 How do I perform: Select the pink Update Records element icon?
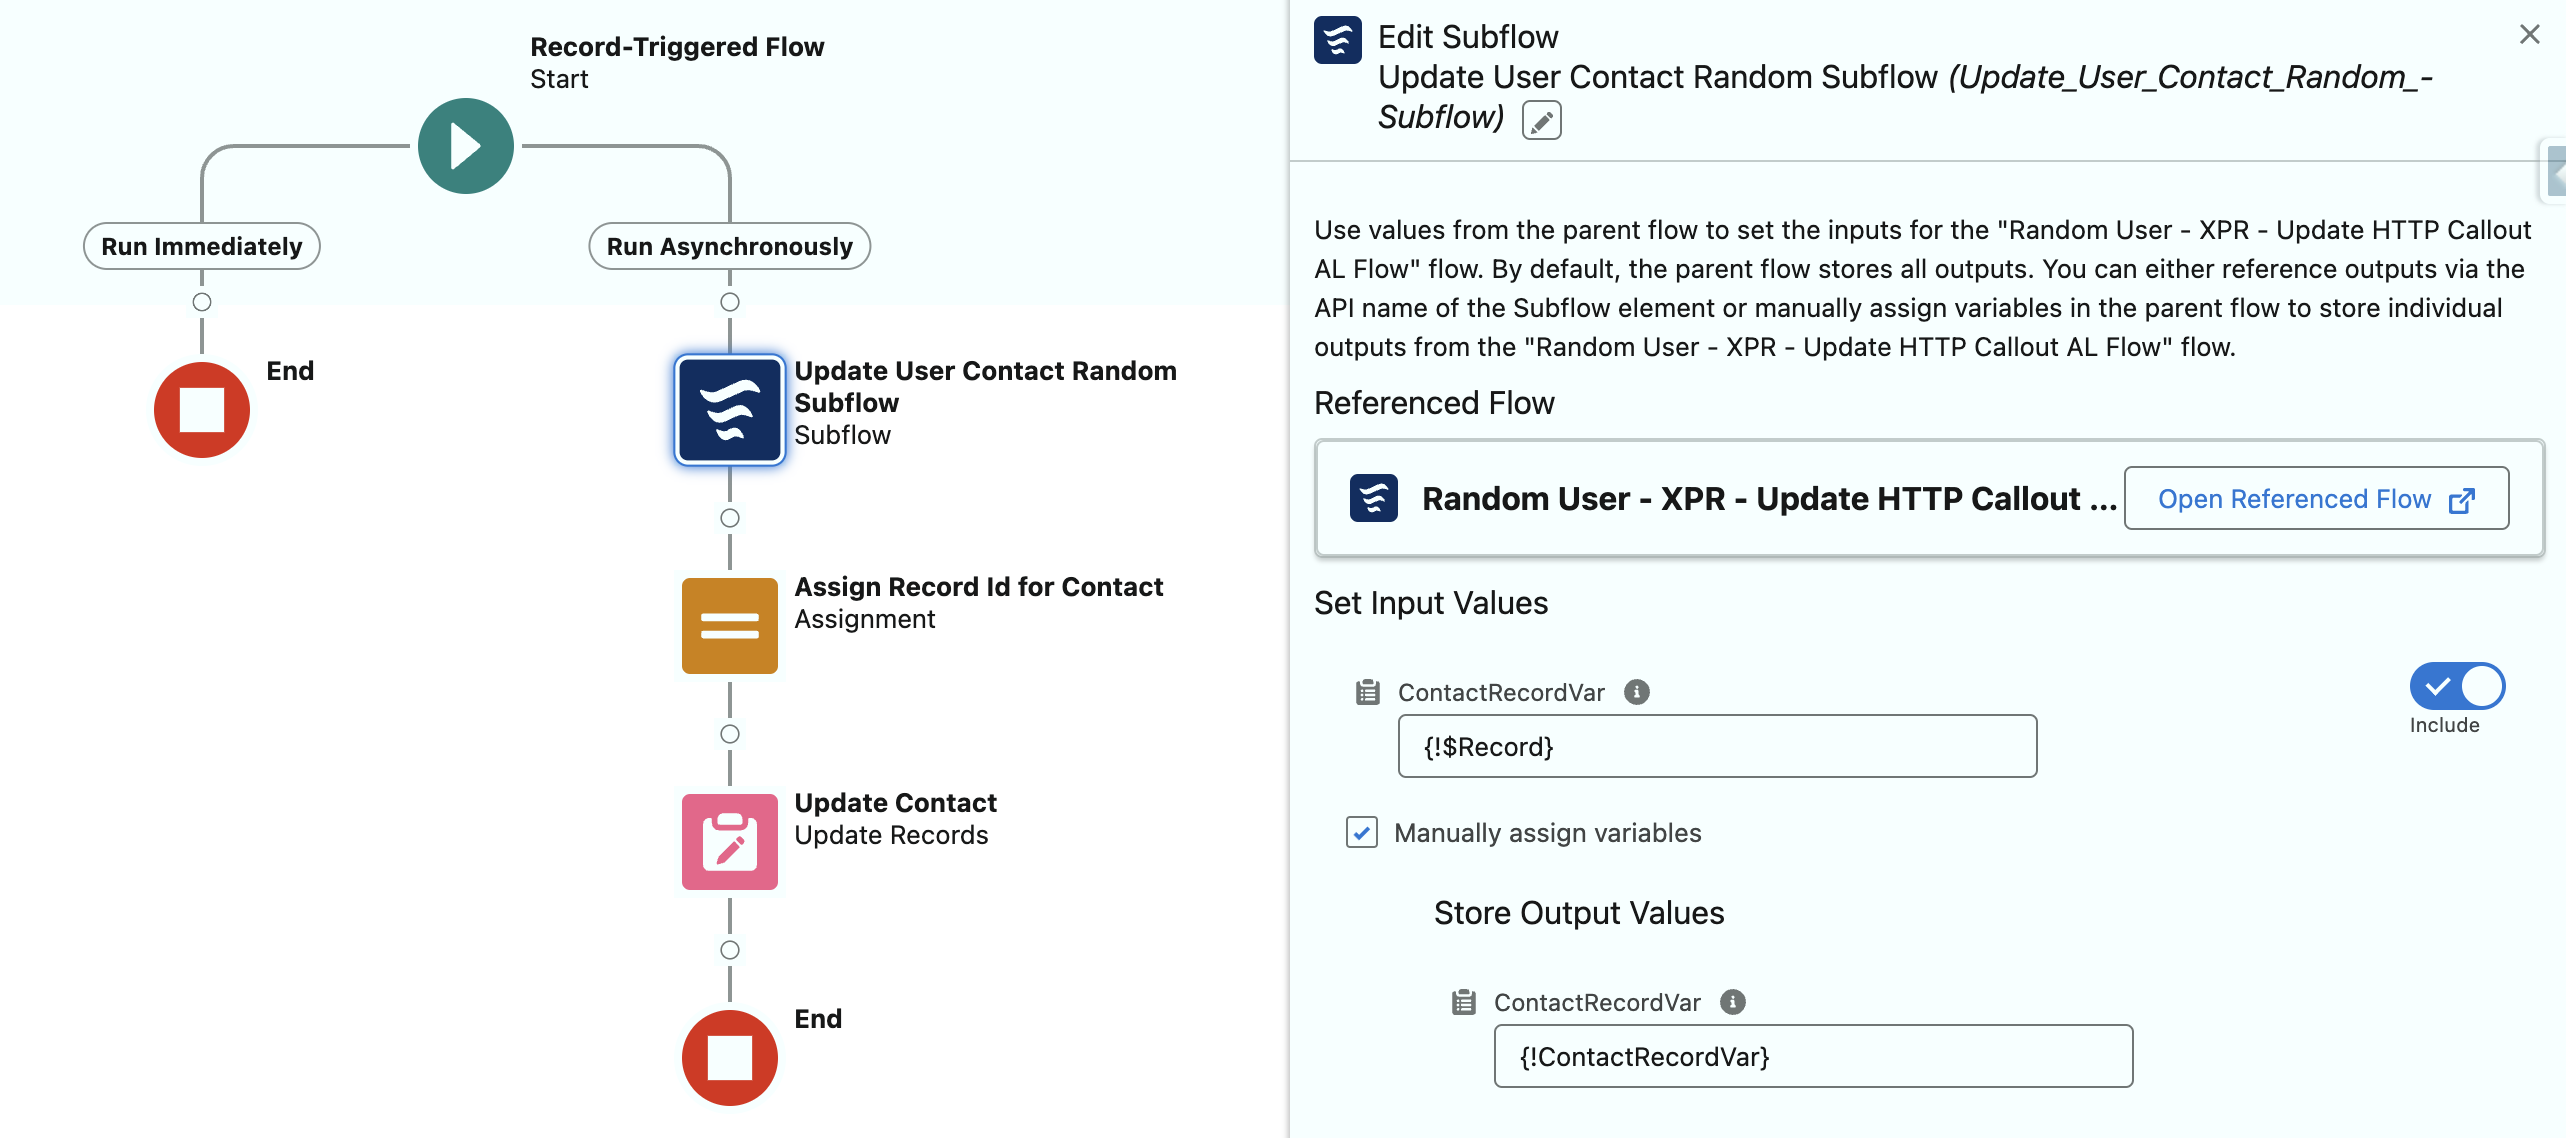(x=729, y=842)
